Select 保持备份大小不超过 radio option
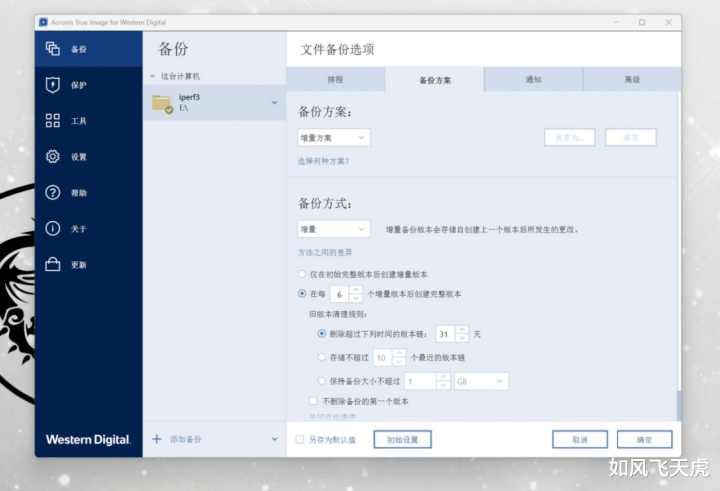The height and width of the screenshot is (491, 720). [x=322, y=381]
